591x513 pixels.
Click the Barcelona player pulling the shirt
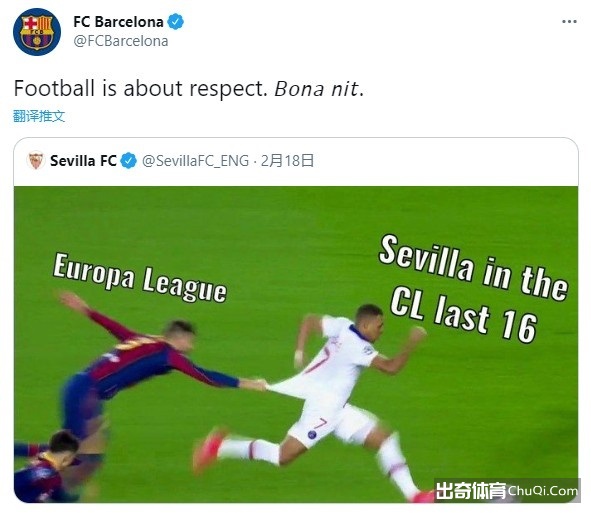[145, 369]
